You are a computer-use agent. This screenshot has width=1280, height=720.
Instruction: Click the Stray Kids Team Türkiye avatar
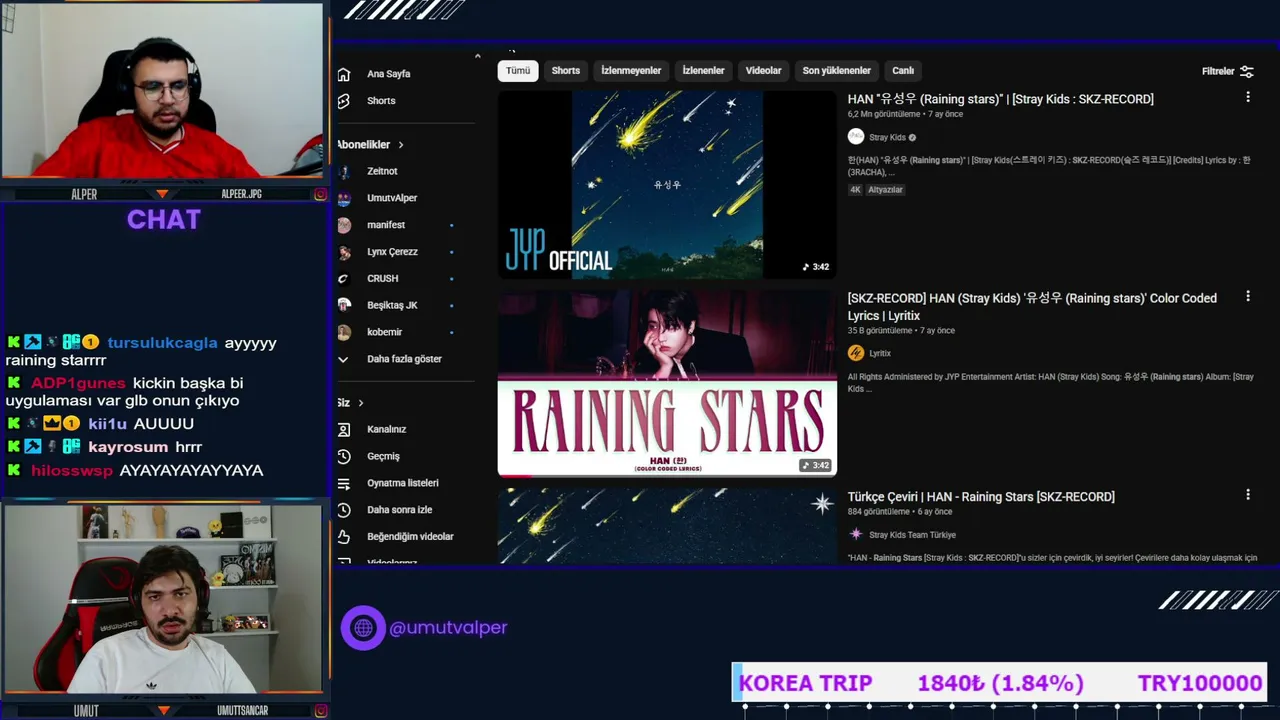(856, 535)
